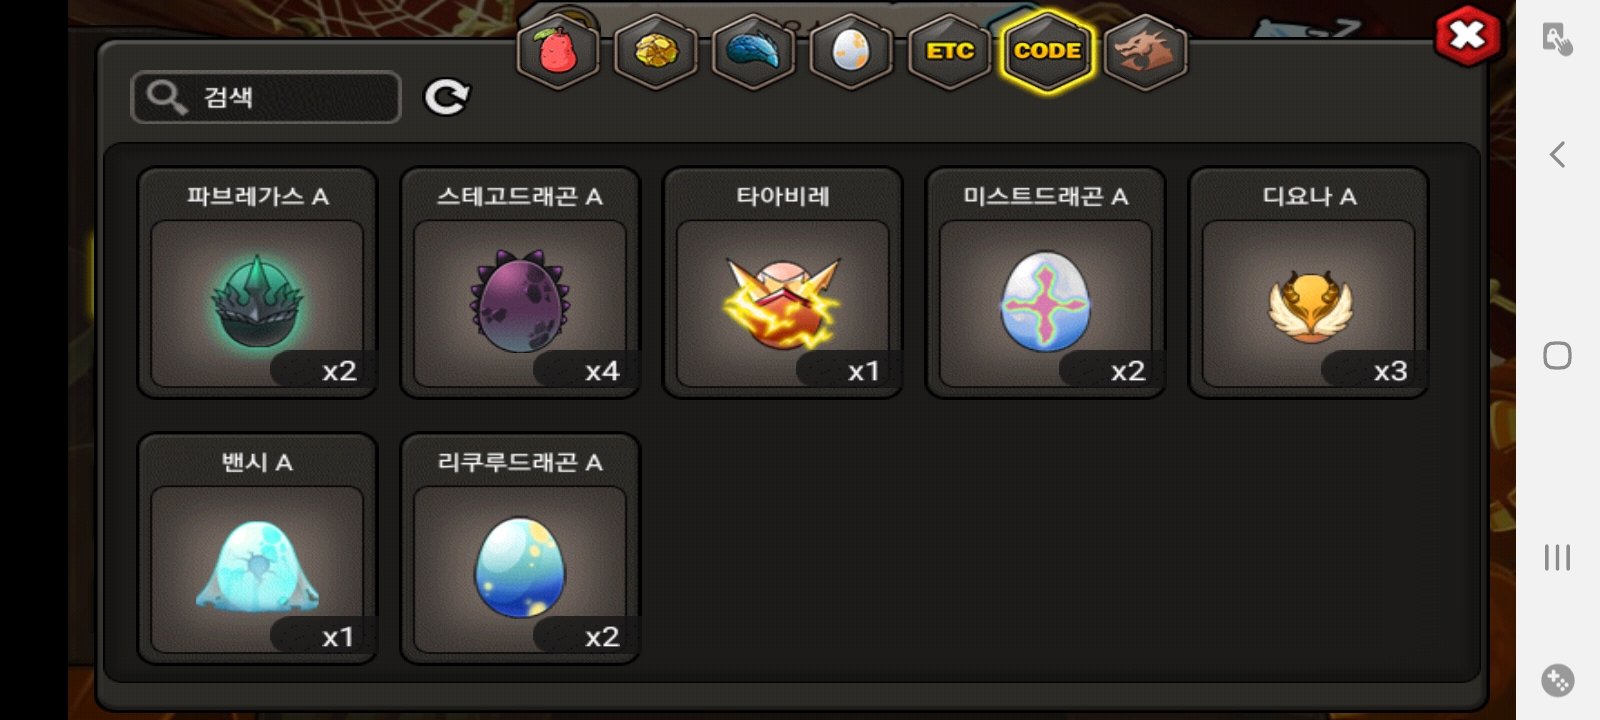This screenshot has height=720, width=1600.
Task: Pick the 미스트드래곤 A egg
Action: (1046, 283)
